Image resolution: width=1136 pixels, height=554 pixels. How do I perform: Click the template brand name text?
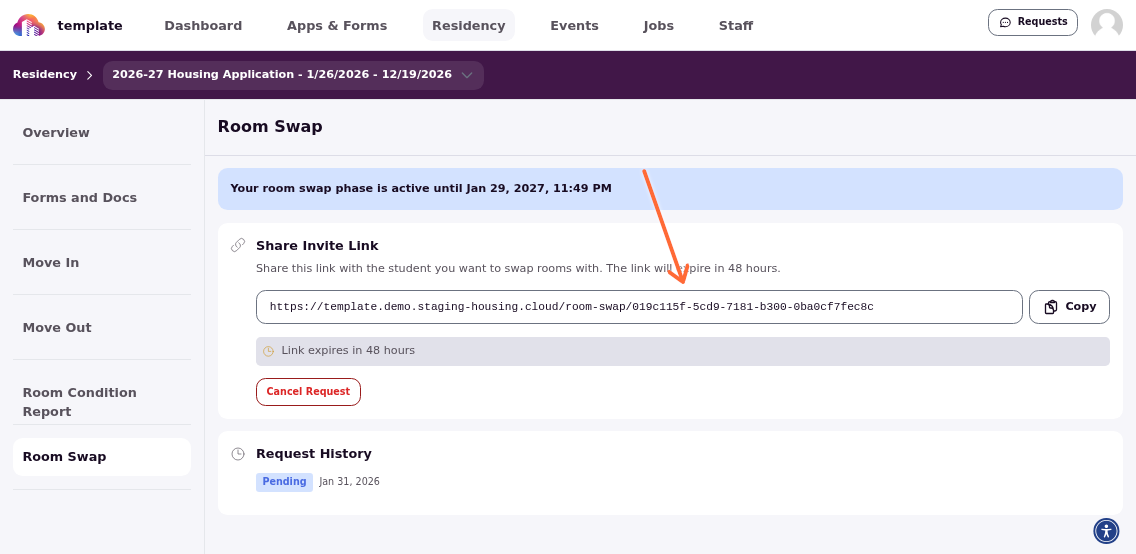pos(90,25)
